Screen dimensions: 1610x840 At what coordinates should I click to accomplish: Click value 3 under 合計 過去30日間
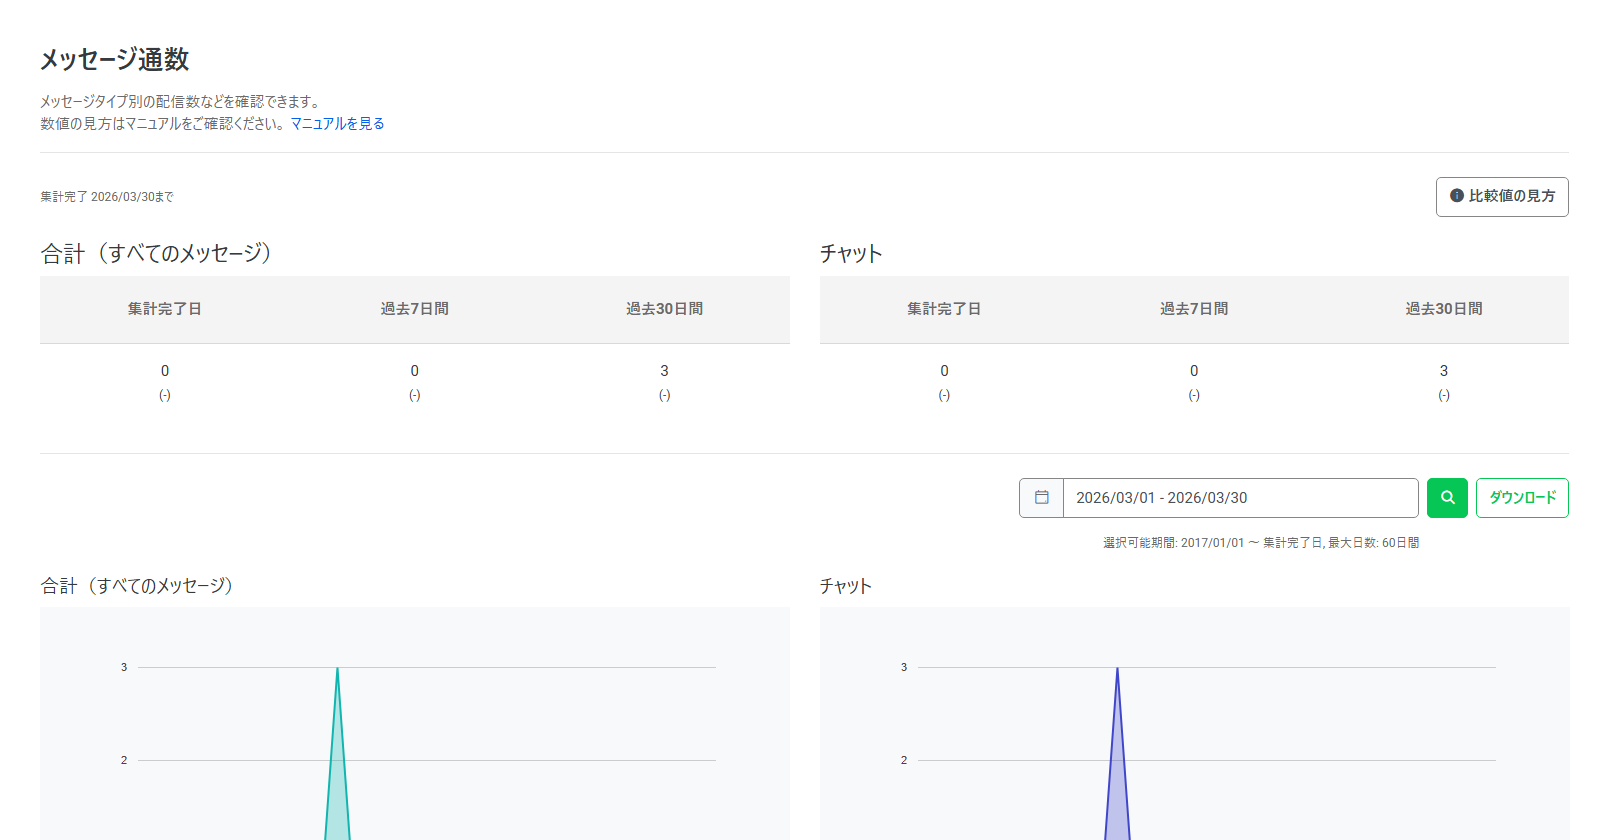point(664,371)
